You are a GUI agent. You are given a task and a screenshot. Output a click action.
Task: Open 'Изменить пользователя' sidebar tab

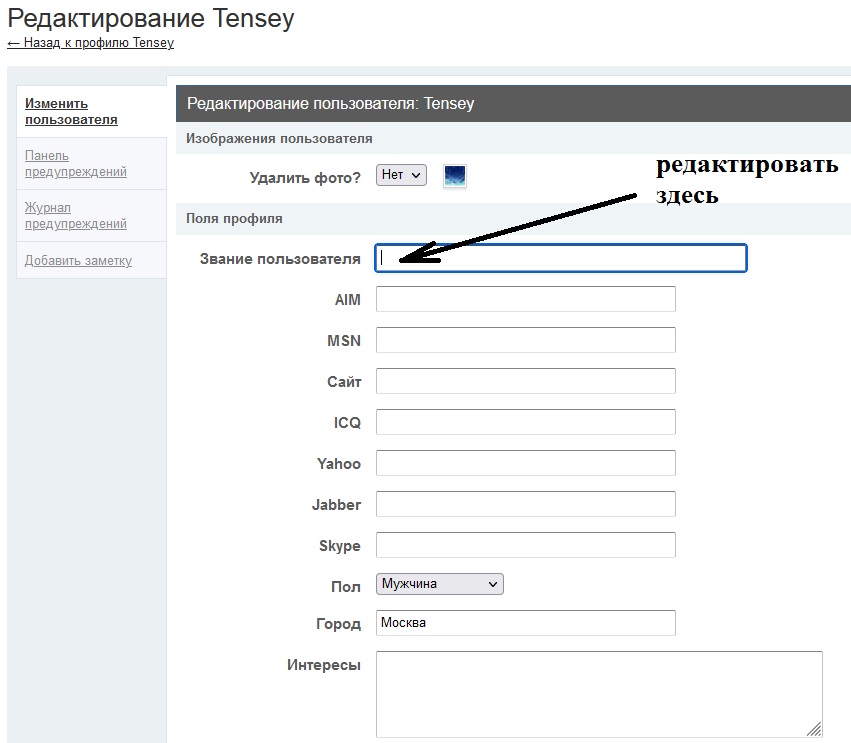point(71,111)
